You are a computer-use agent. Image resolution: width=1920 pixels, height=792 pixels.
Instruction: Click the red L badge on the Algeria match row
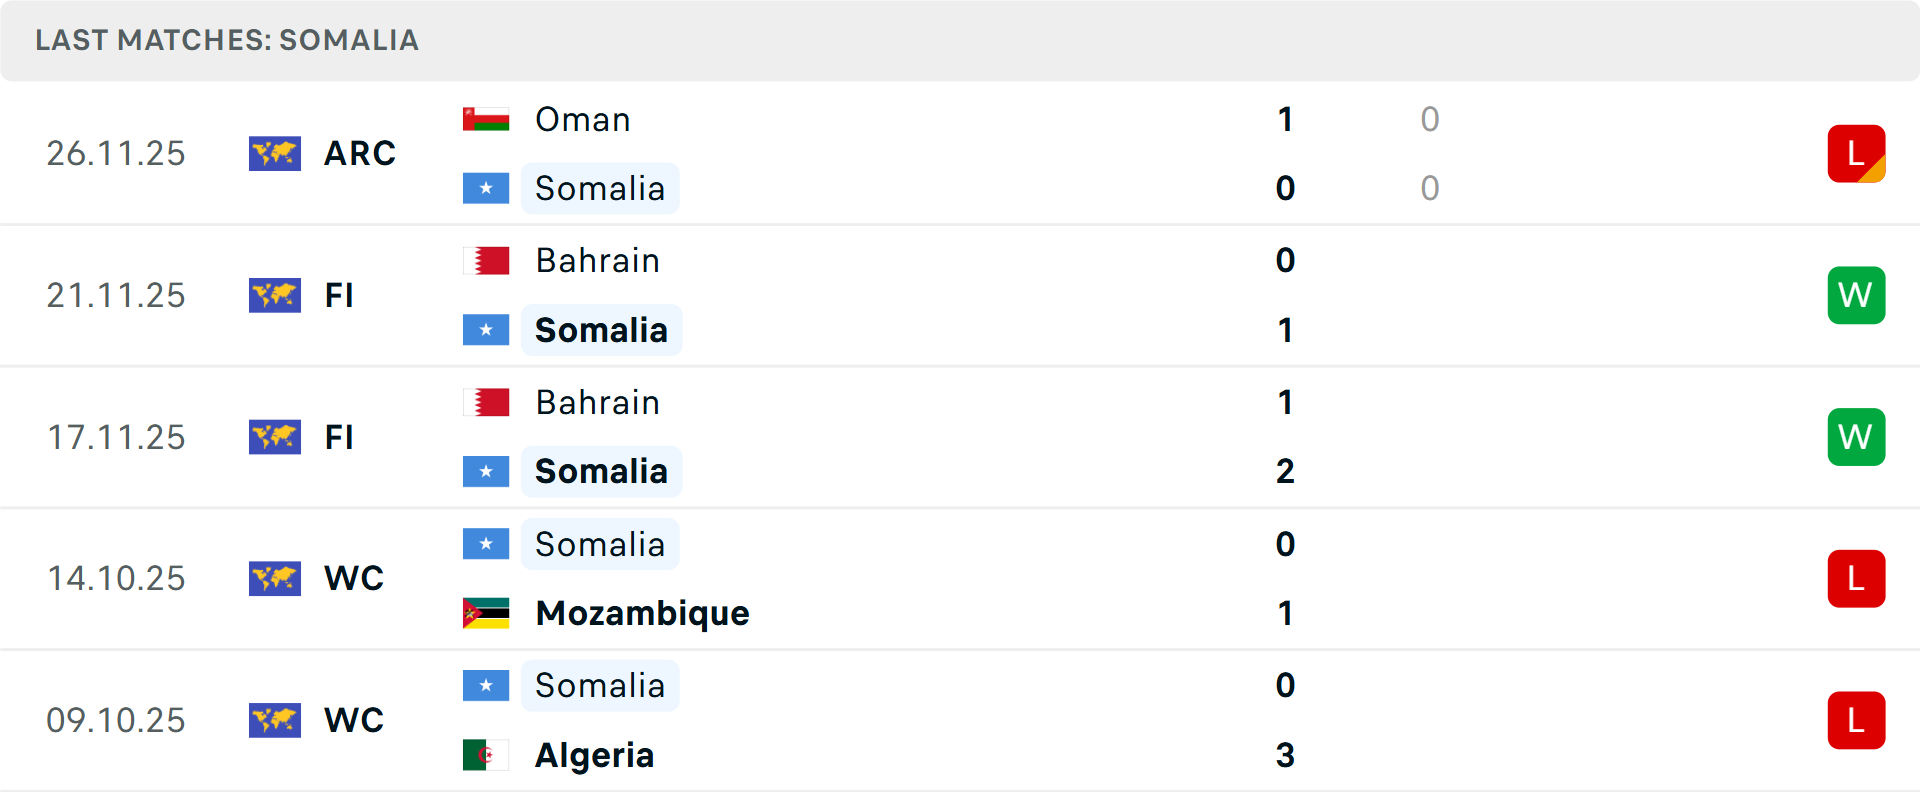[x=1856, y=720]
